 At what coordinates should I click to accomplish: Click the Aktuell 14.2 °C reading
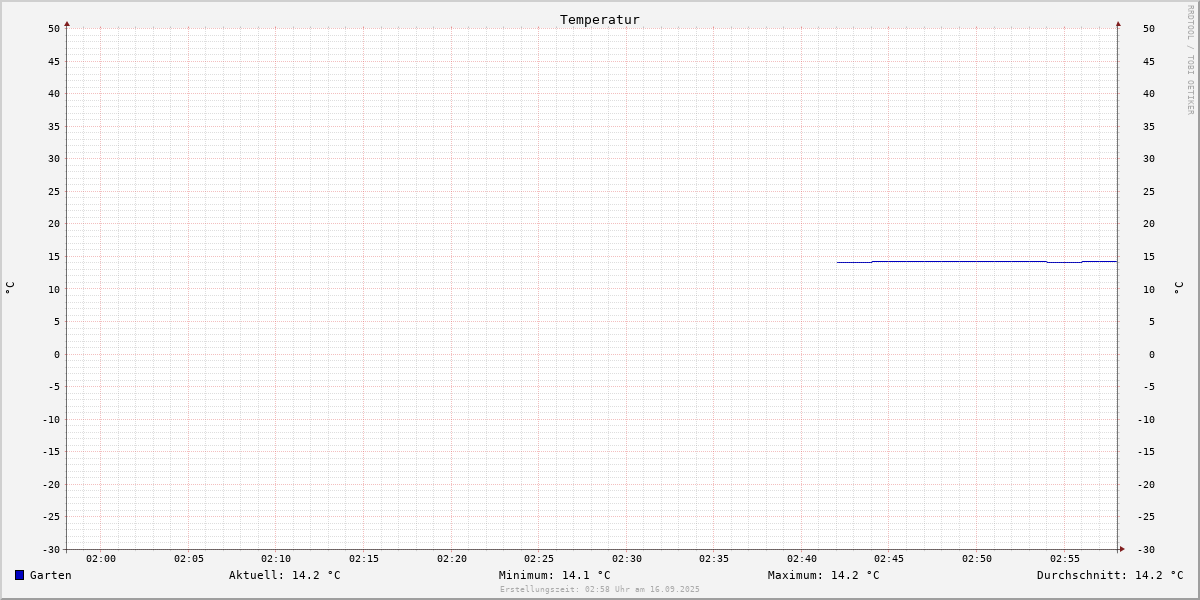click(x=284, y=575)
